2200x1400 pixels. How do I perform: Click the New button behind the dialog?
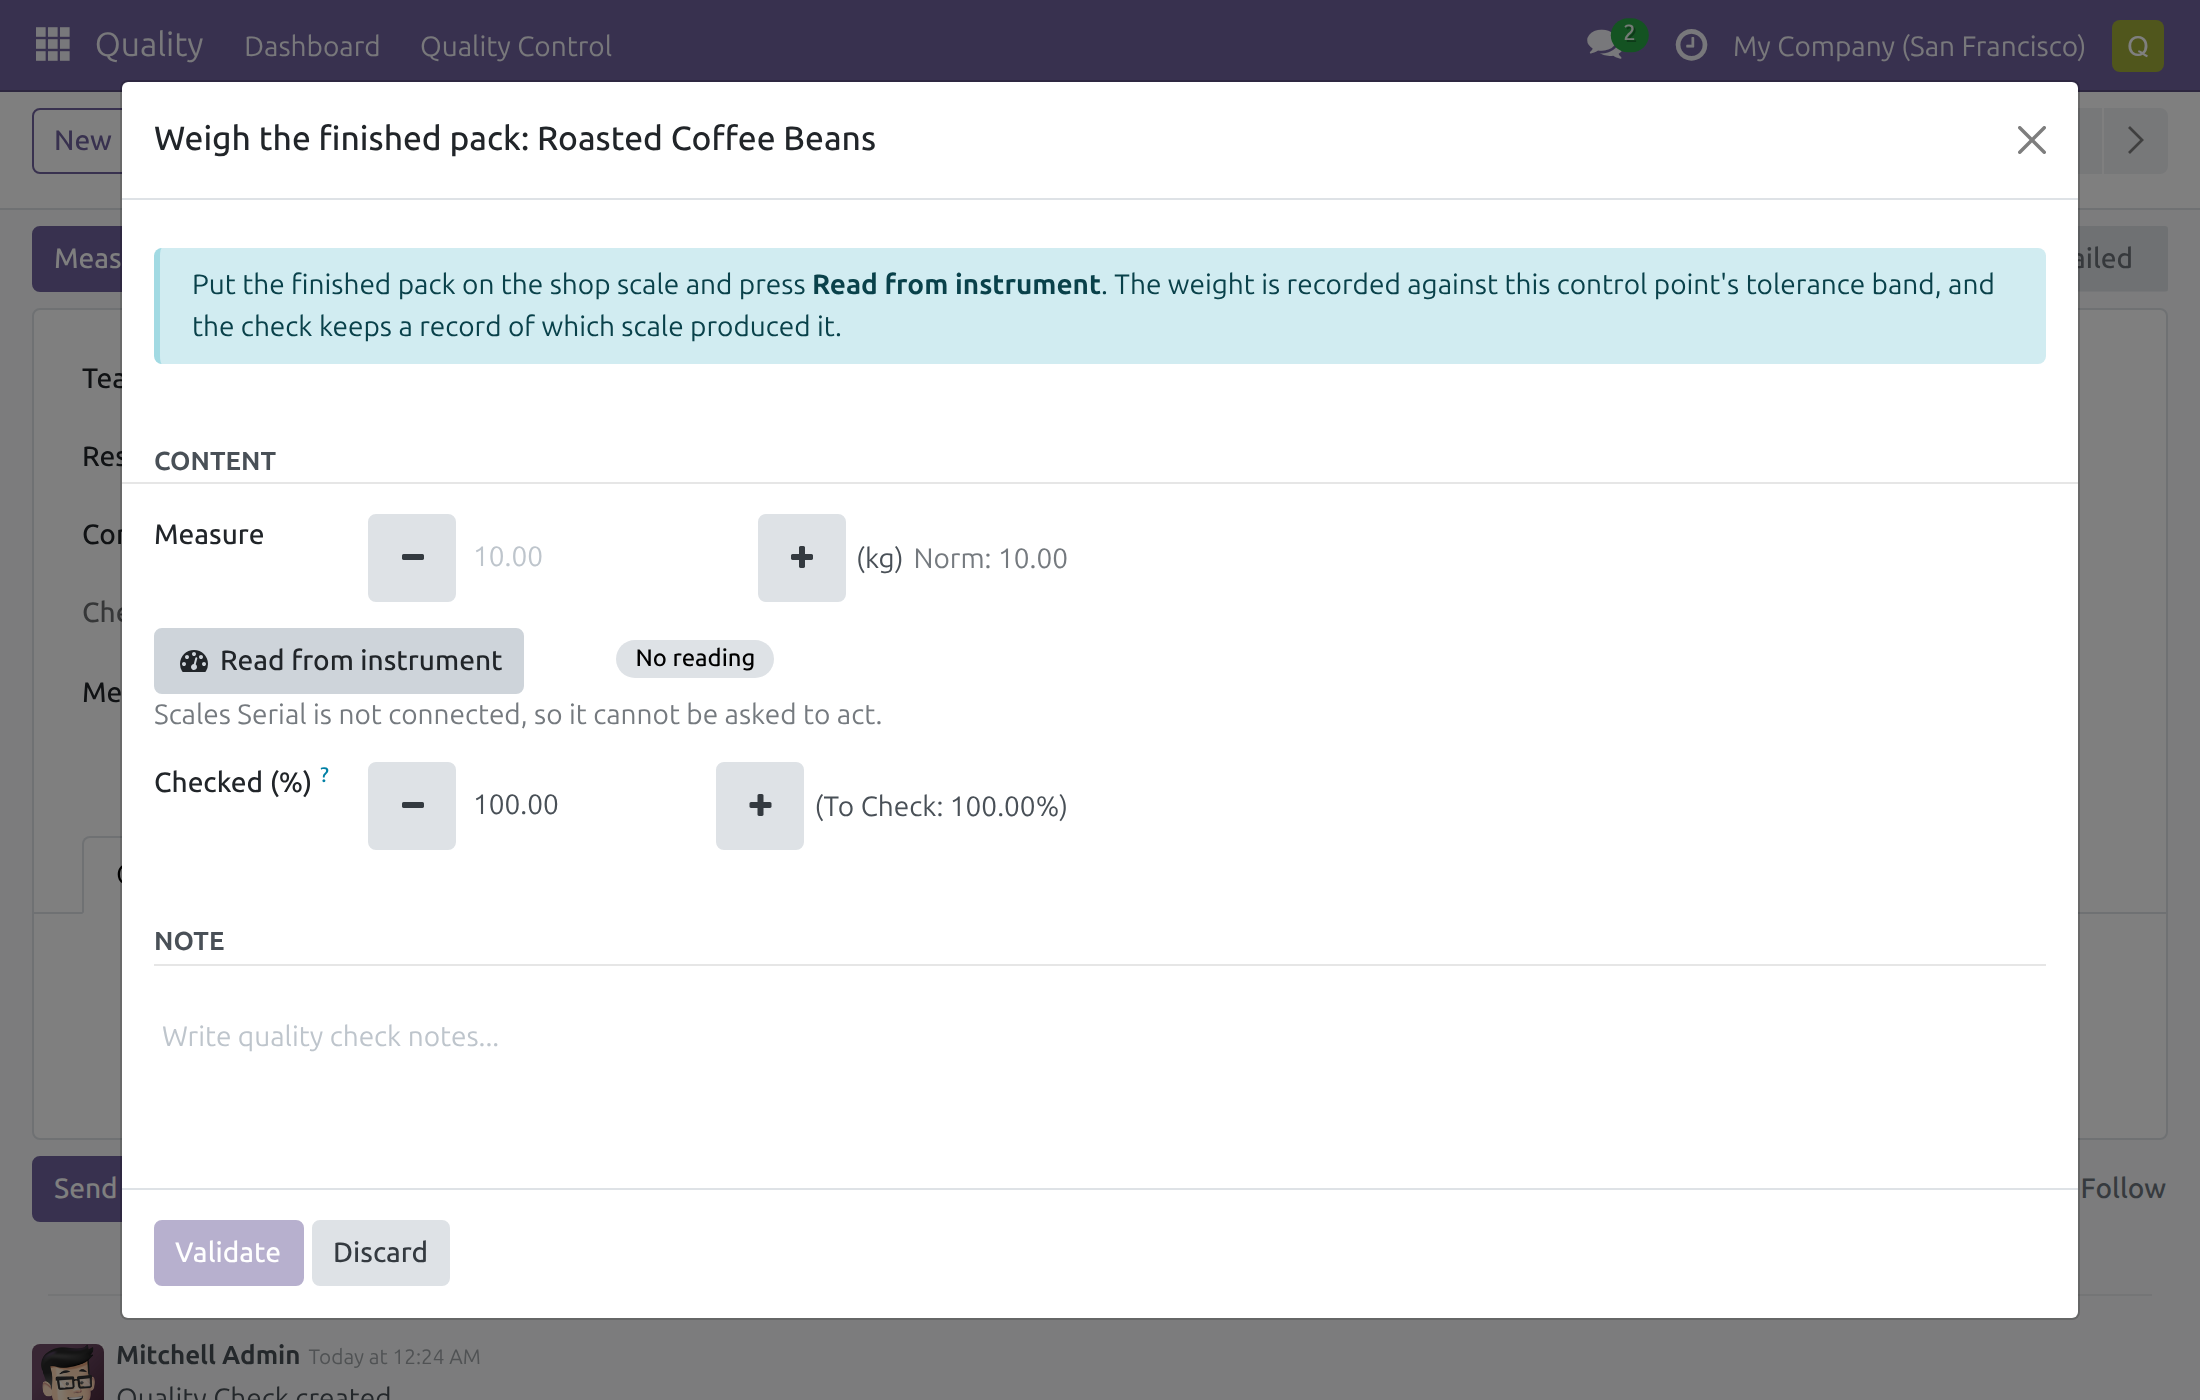coord(78,140)
